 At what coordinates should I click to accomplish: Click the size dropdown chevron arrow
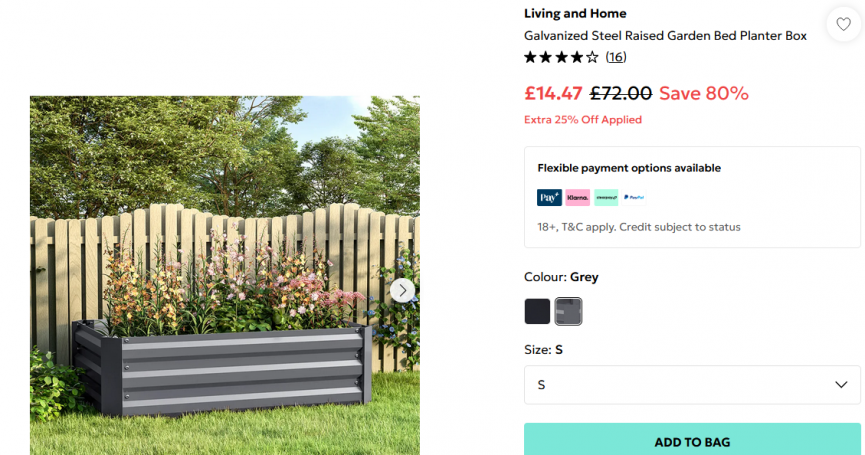(841, 385)
